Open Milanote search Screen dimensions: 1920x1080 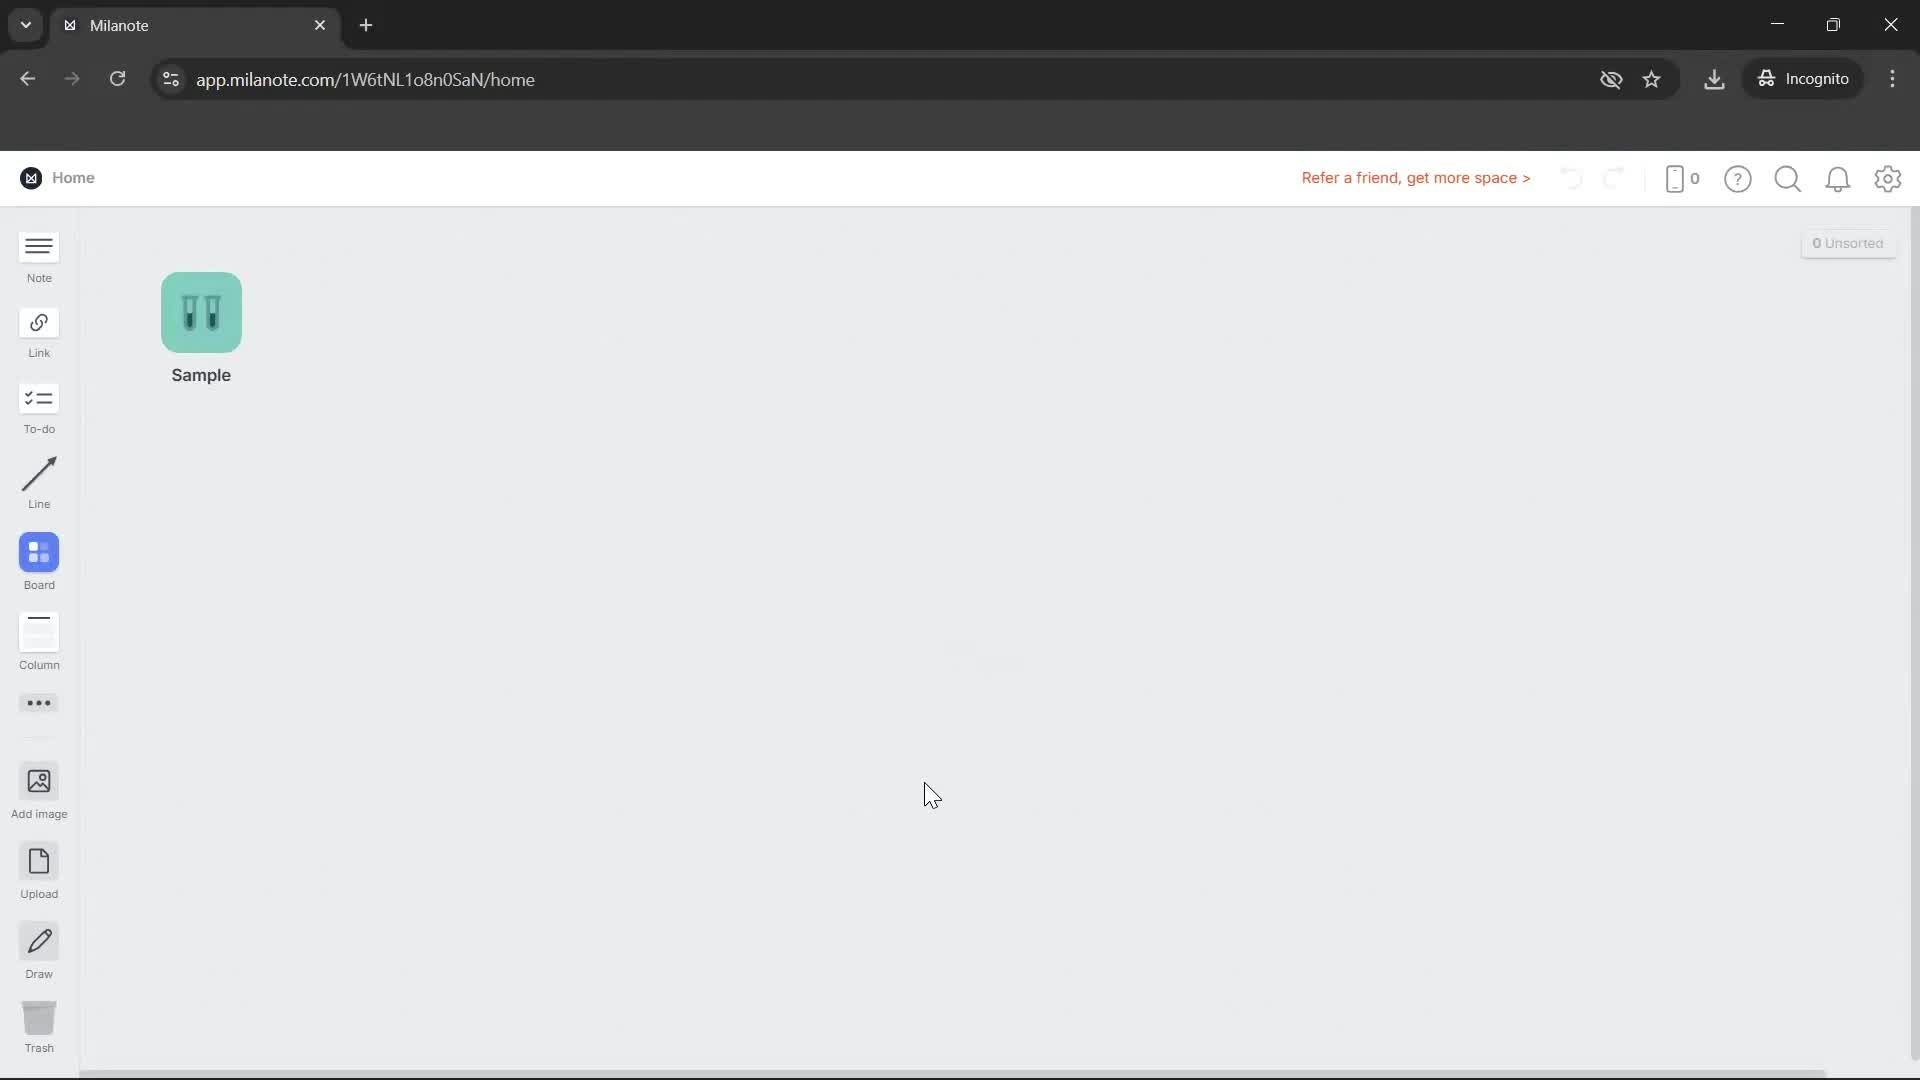tap(1787, 179)
